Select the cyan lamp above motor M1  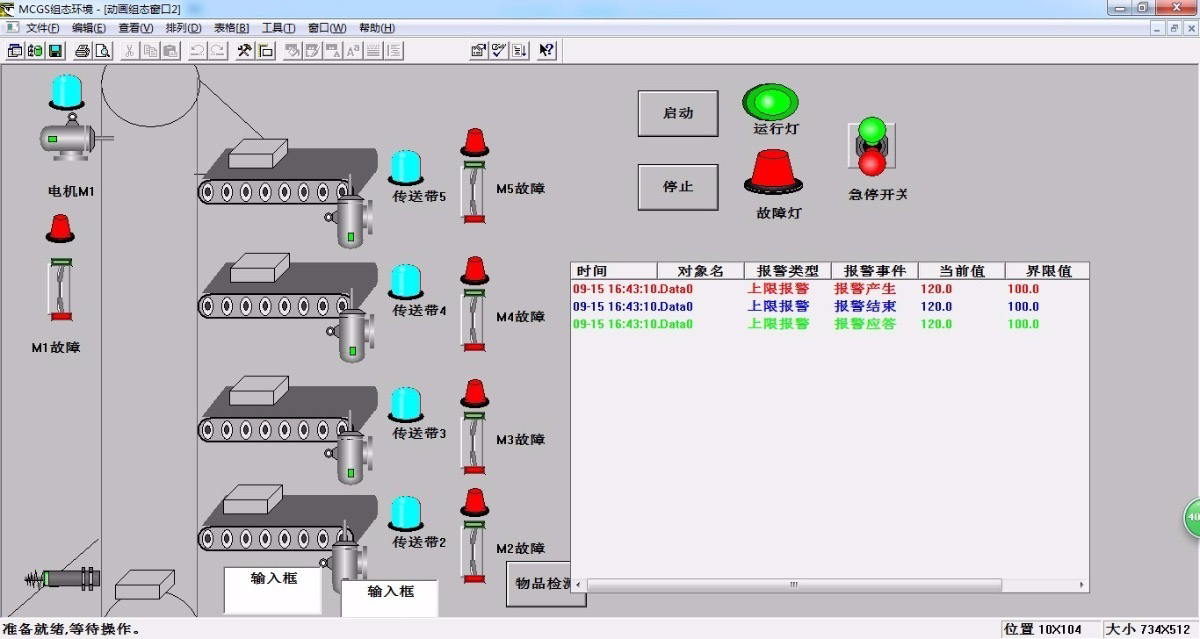pos(68,91)
